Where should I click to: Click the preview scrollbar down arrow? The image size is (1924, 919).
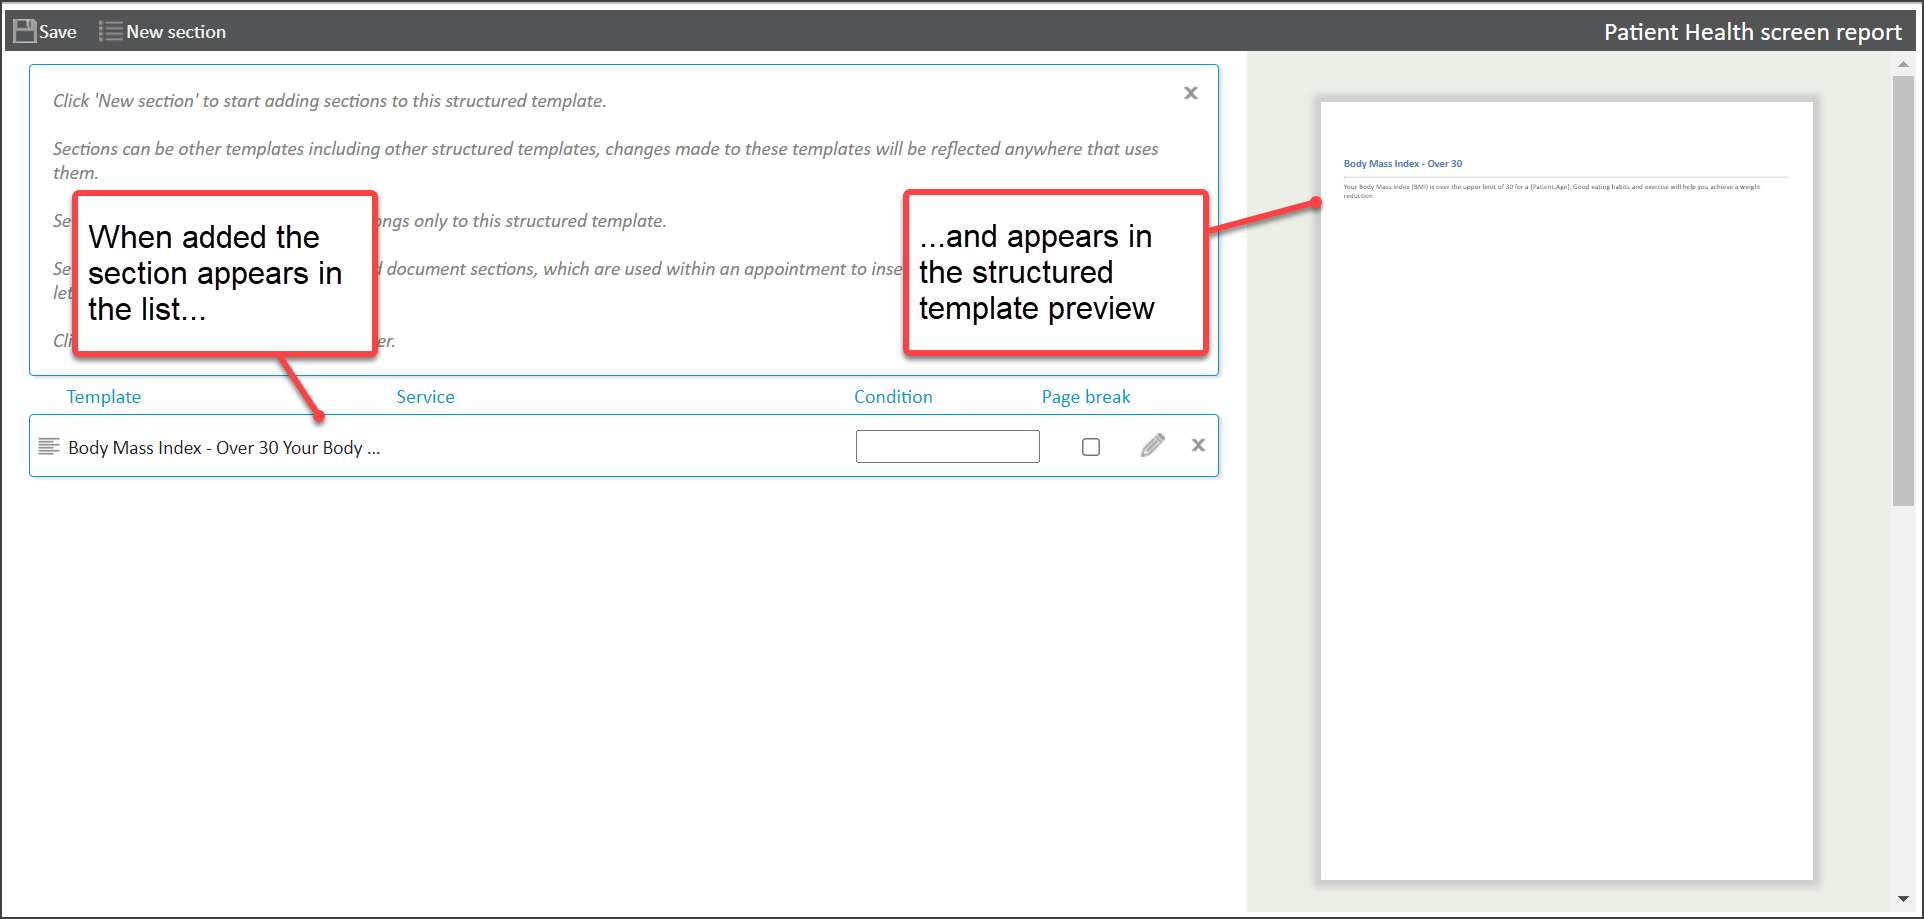[1903, 899]
